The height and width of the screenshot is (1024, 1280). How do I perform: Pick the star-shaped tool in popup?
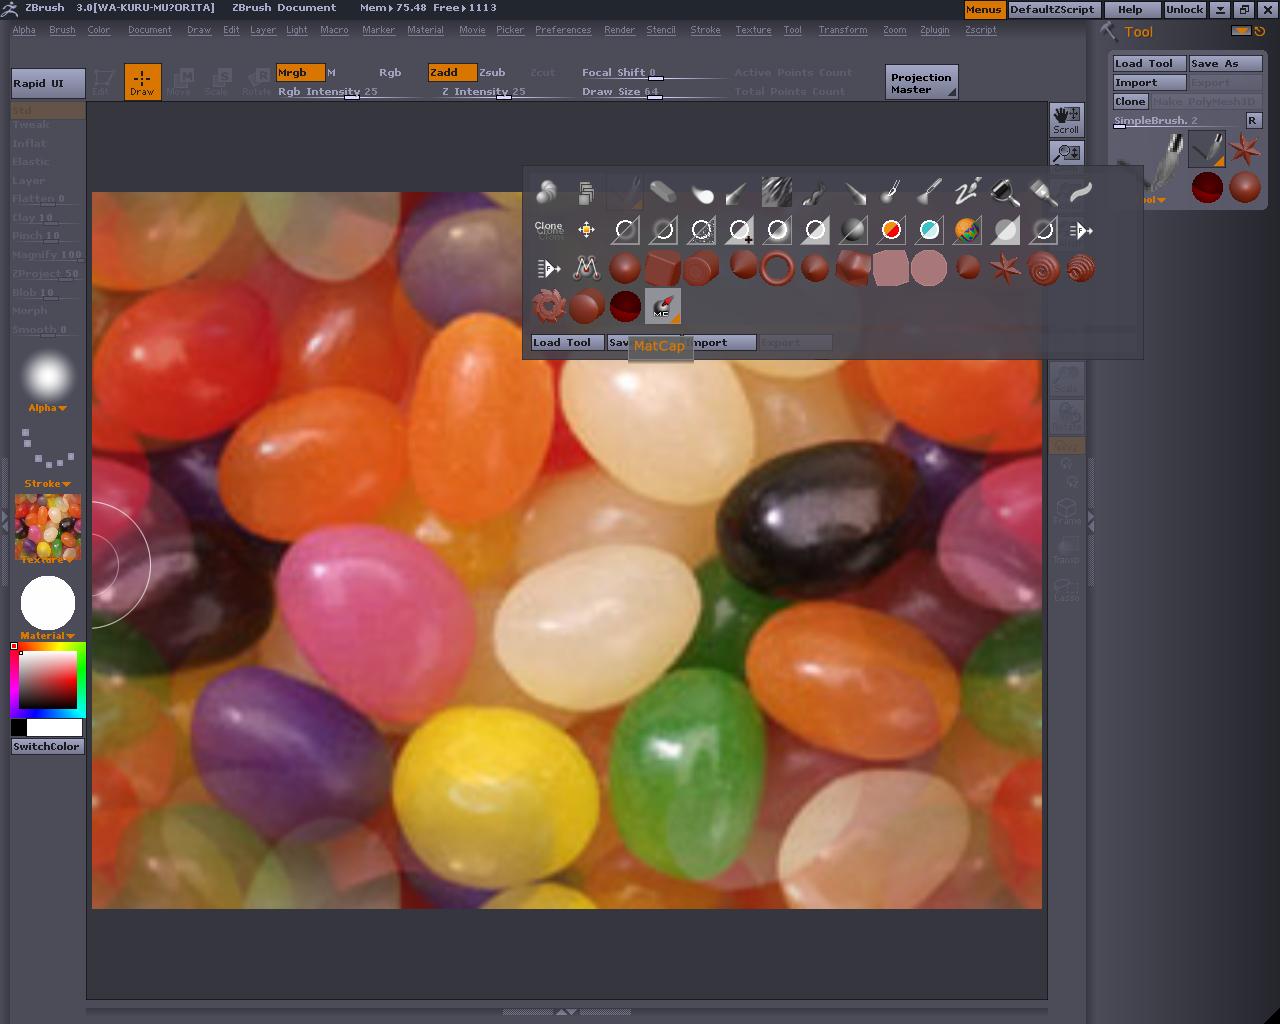click(1005, 268)
